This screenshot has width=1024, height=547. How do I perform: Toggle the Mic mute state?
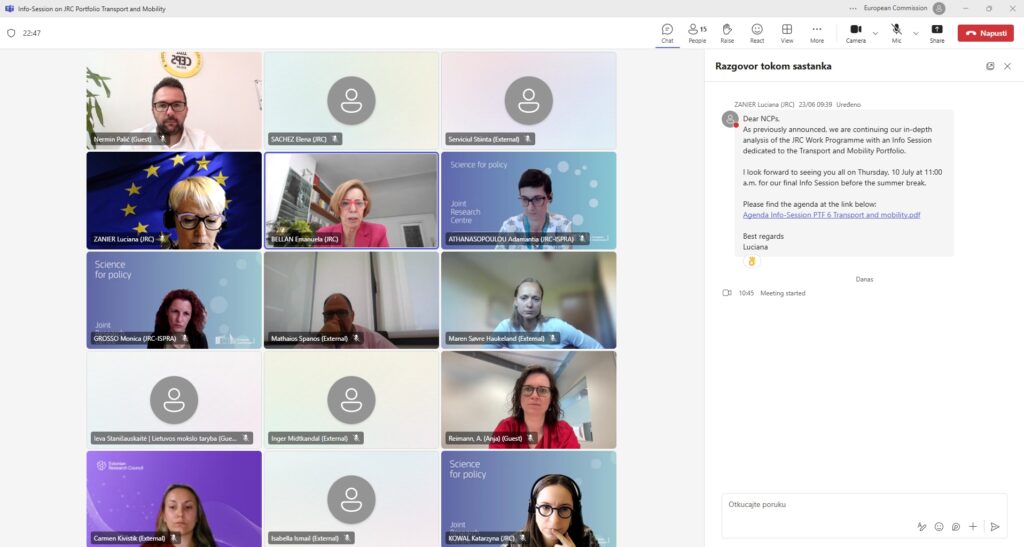coord(896,33)
